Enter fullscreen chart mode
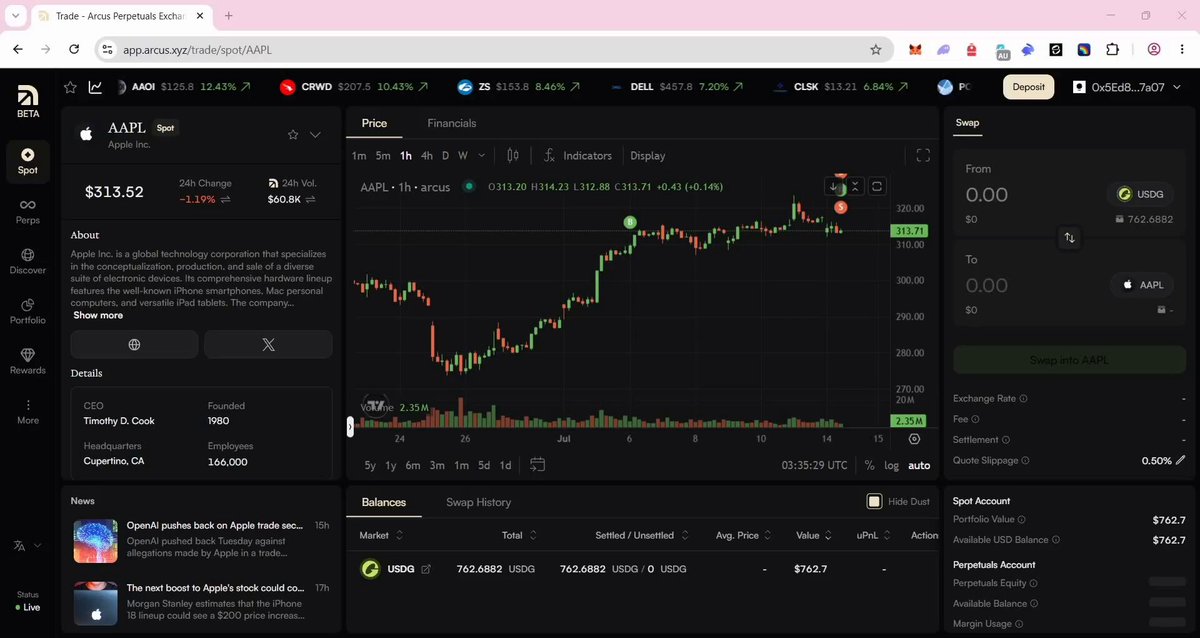1200x638 pixels. coord(923,155)
